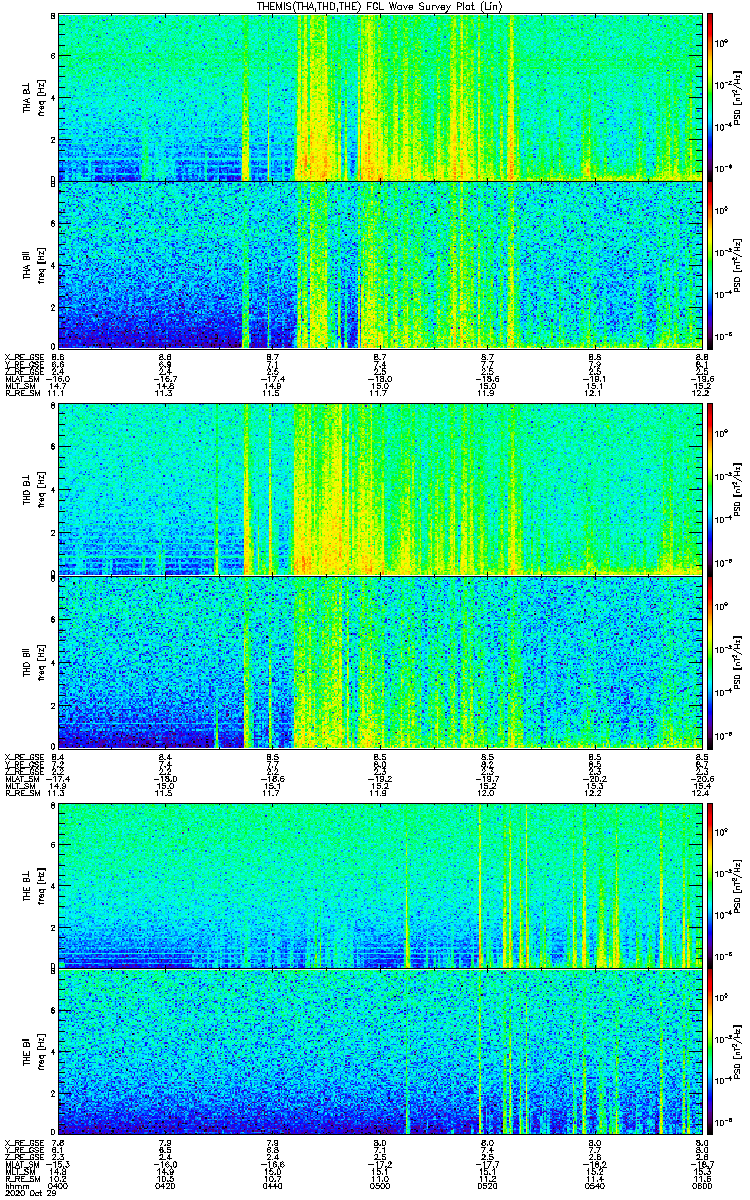The height and width of the screenshot is (1200, 750).
Task: Click the THE B-parallel spectrogram panel
Action: click(x=378, y=1050)
